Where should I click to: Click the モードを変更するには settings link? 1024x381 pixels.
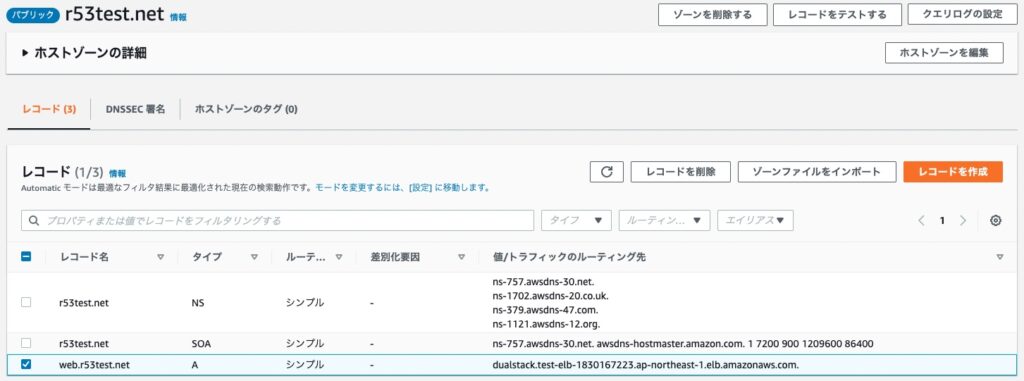click(402, 188)
